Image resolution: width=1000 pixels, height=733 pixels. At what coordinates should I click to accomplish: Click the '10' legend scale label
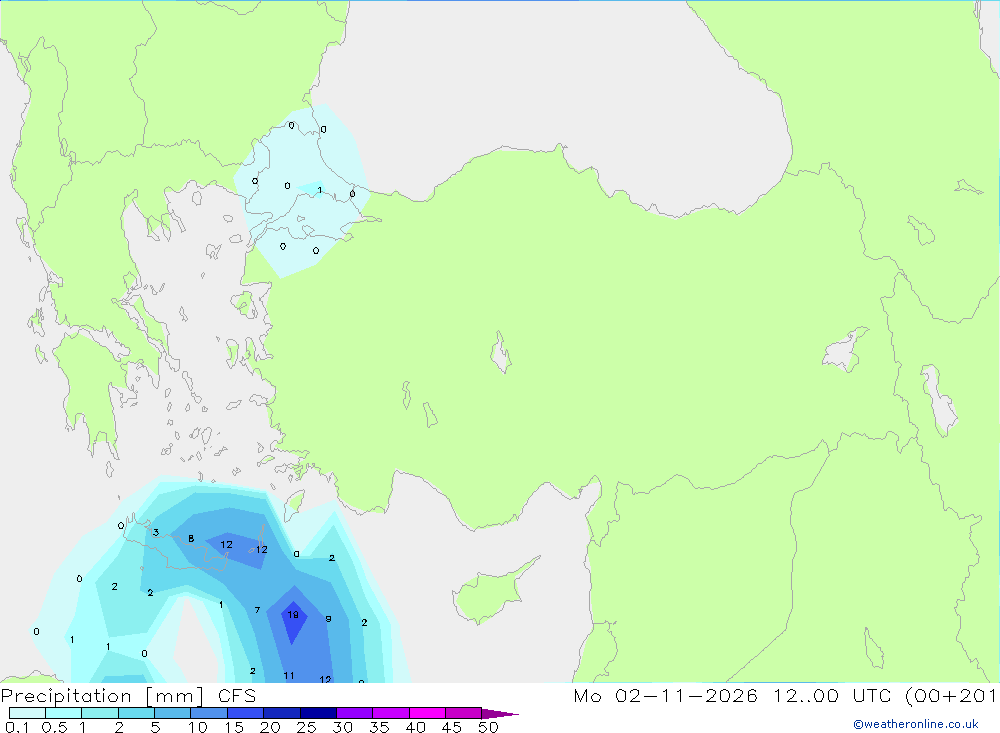198,727
